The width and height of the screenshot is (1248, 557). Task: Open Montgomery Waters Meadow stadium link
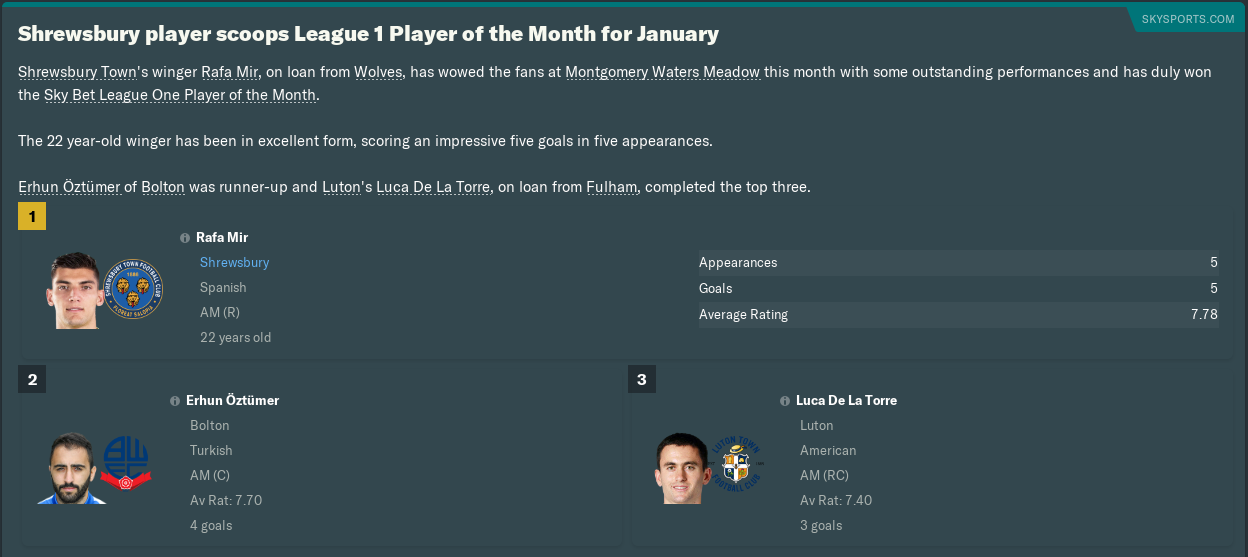tap(662, 72)
